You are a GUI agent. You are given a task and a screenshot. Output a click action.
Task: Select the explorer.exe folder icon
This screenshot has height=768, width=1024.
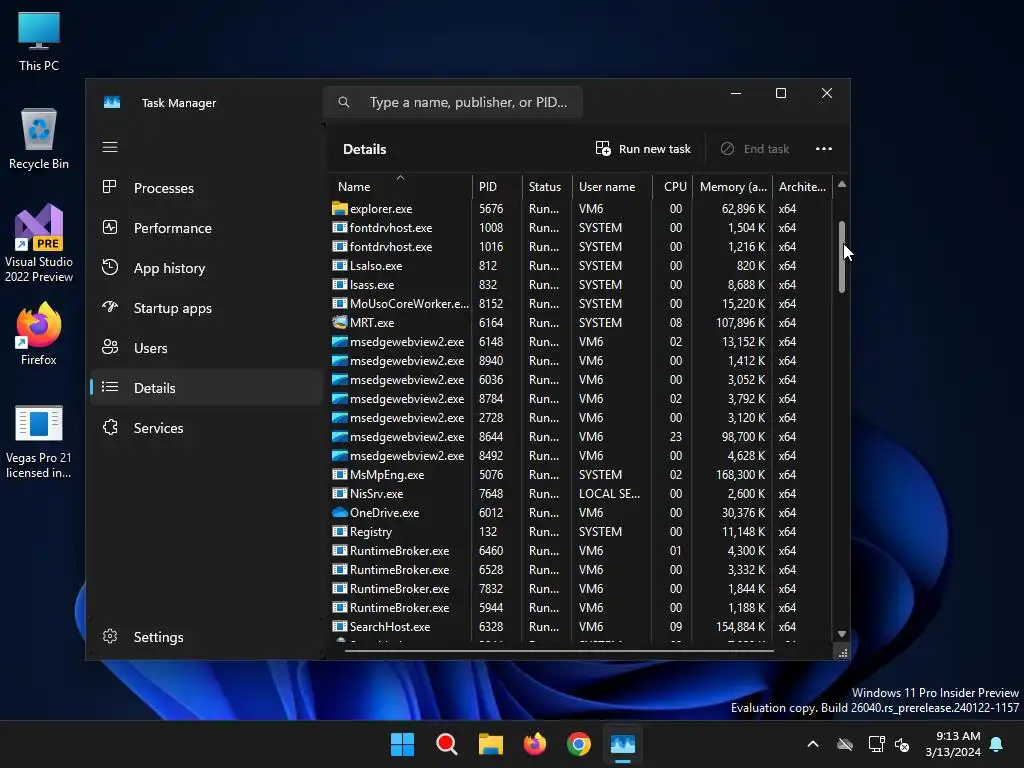point(340,209)
